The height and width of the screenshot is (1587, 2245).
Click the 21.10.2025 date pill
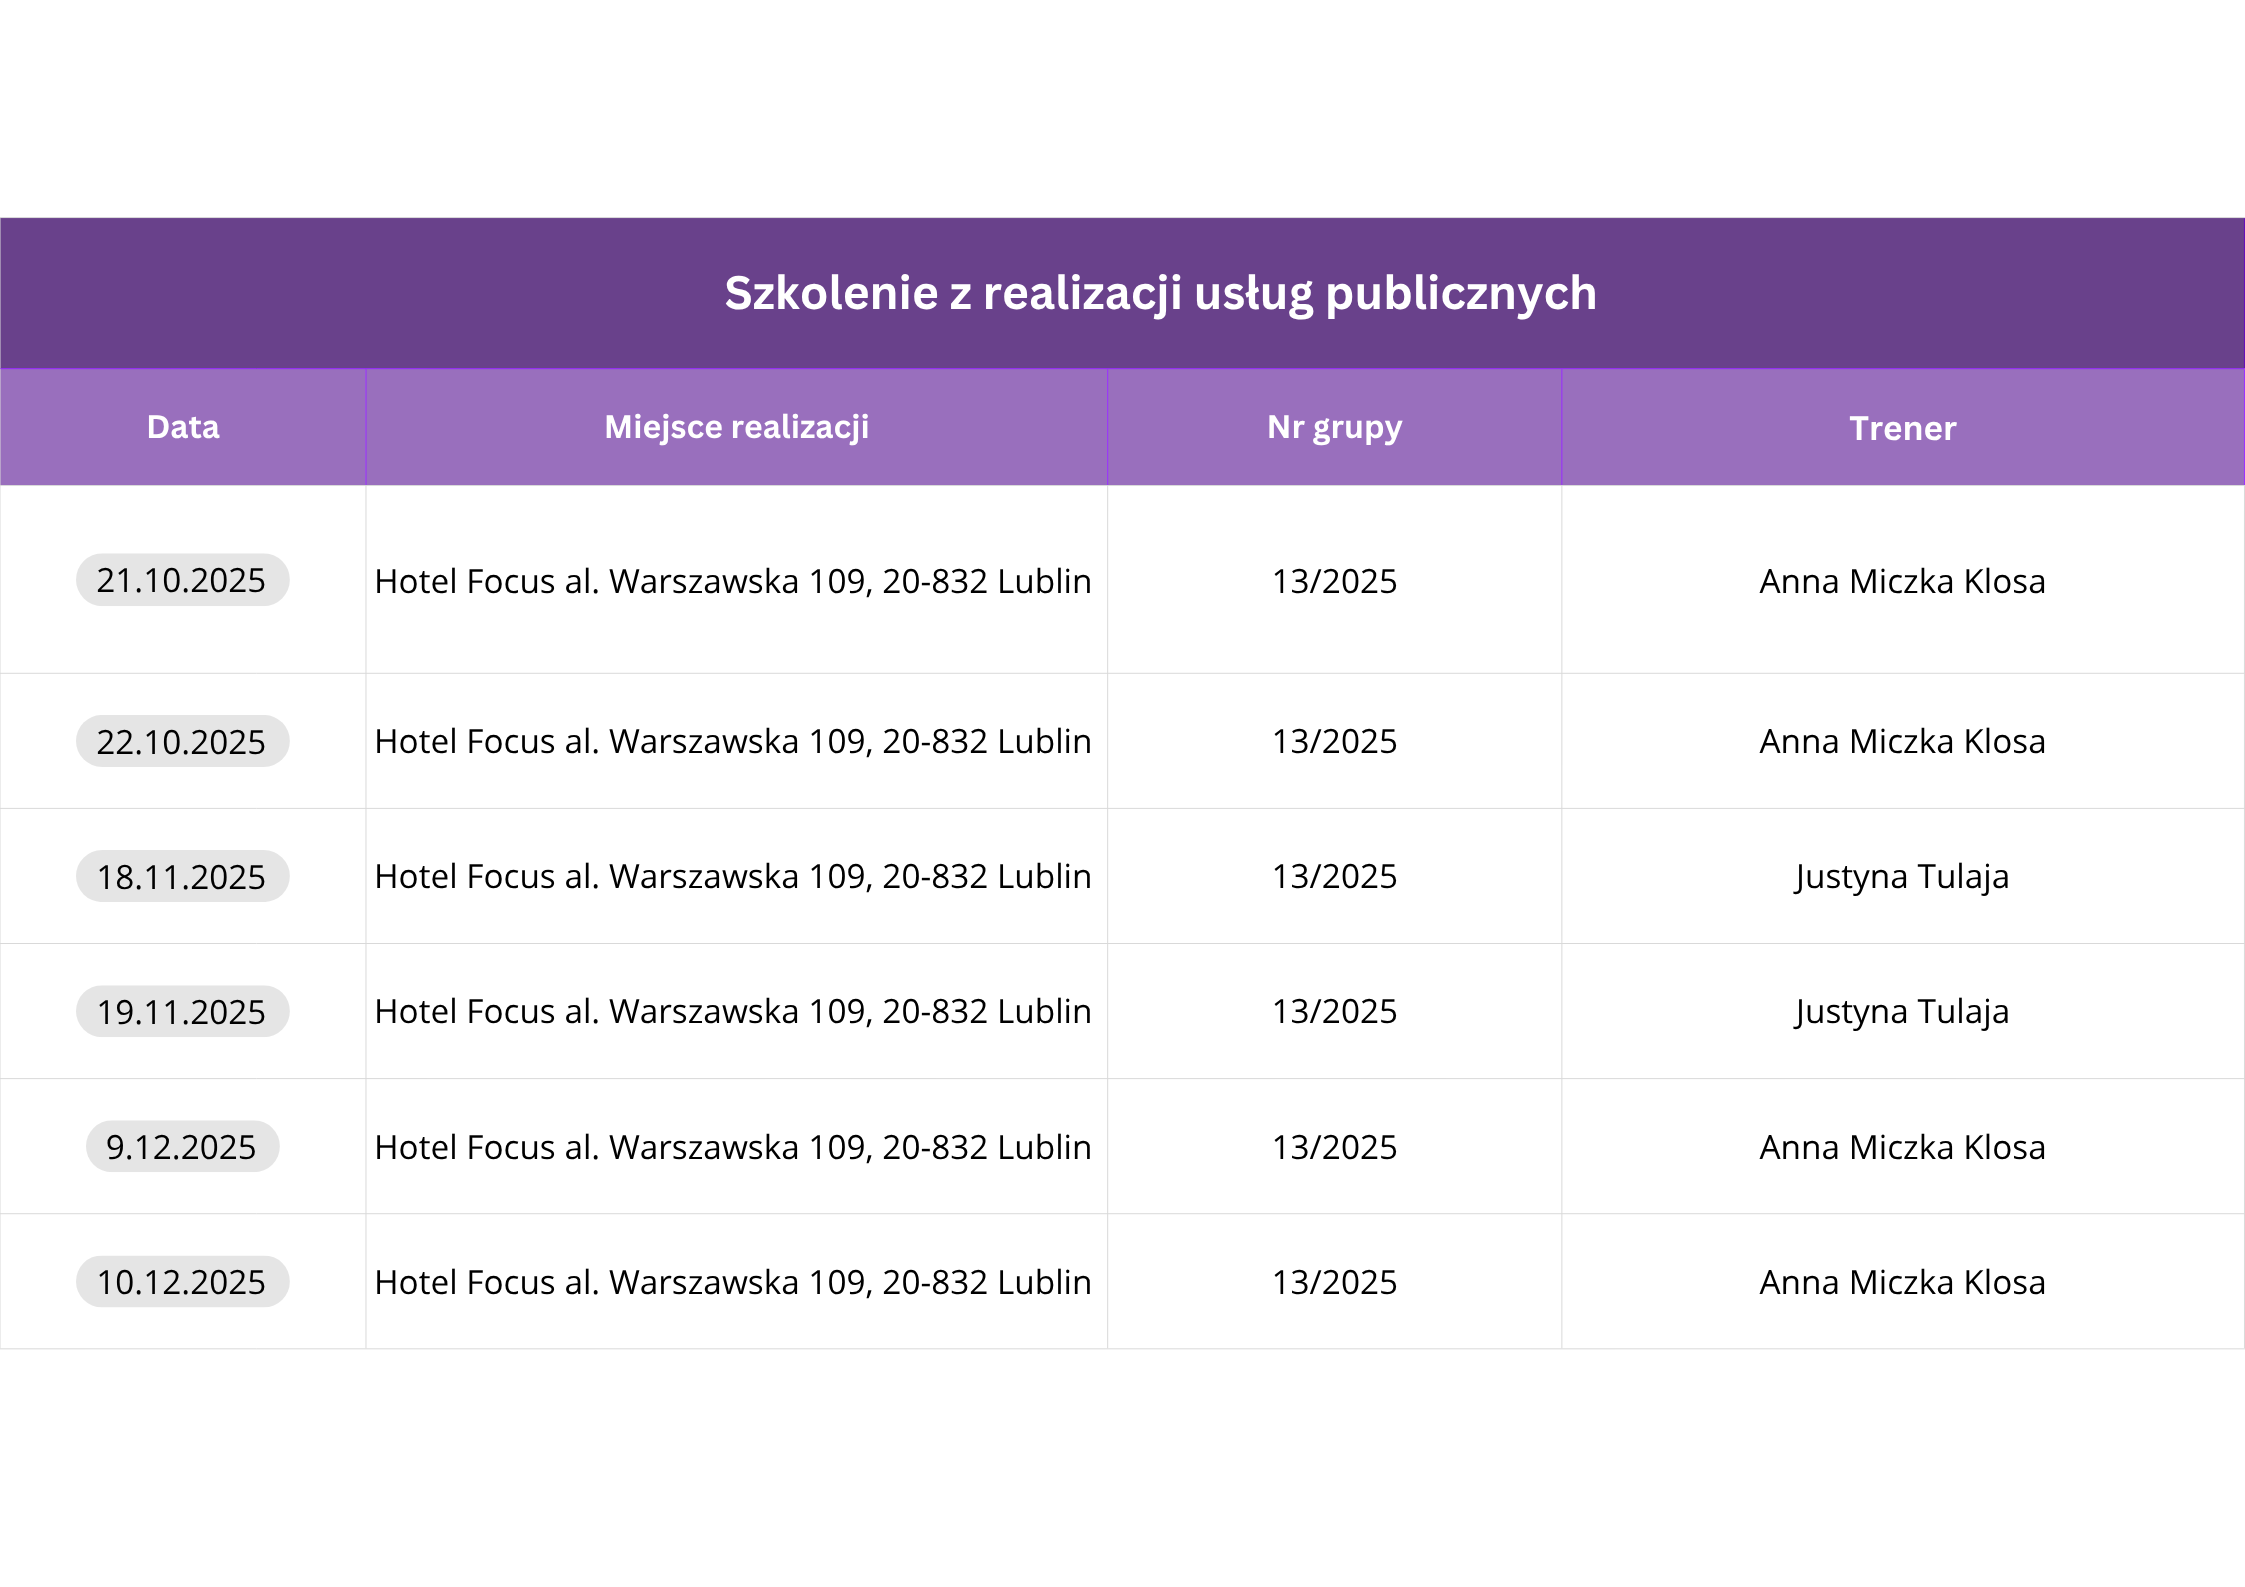tap(182, 580)
